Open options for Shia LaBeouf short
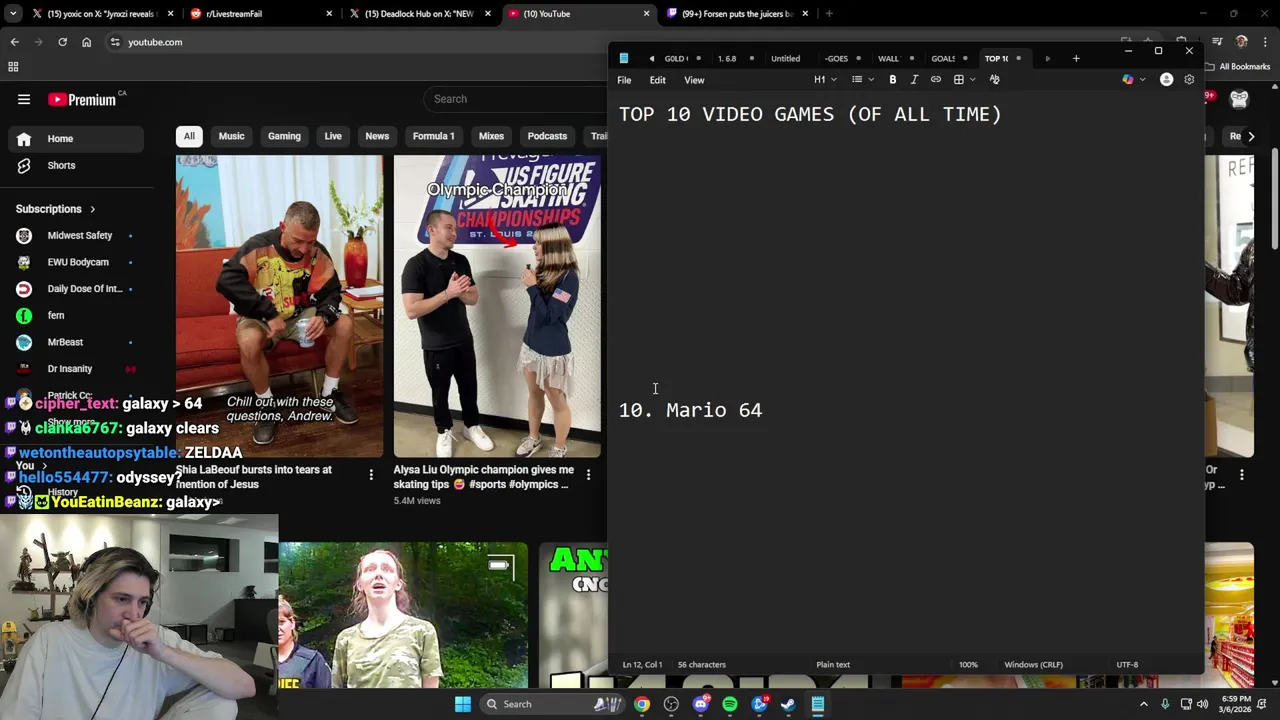This screenshot has height=720, width=1280. (371, 475)
